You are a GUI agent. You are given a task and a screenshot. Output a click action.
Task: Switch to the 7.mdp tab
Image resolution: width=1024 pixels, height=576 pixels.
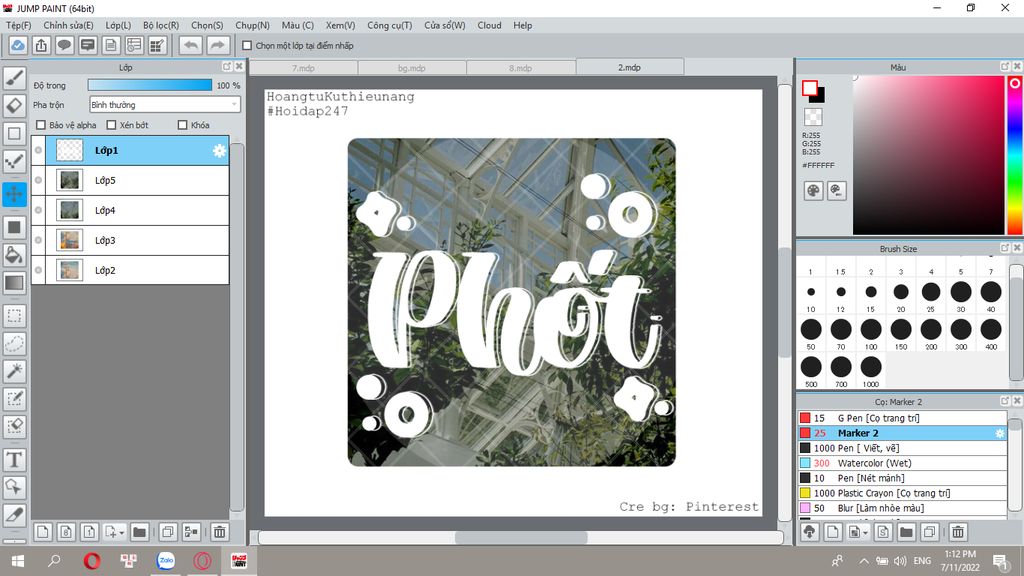[x=304, y=67]
